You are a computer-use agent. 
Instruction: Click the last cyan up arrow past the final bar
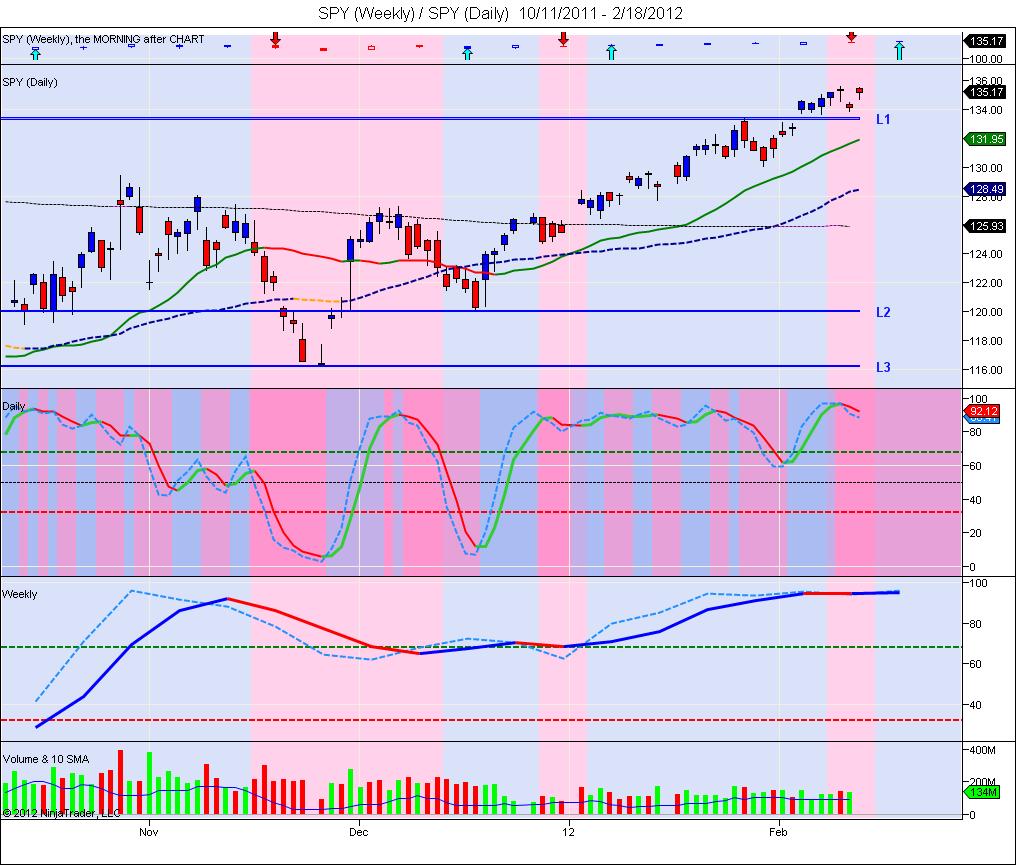[899, 51]
